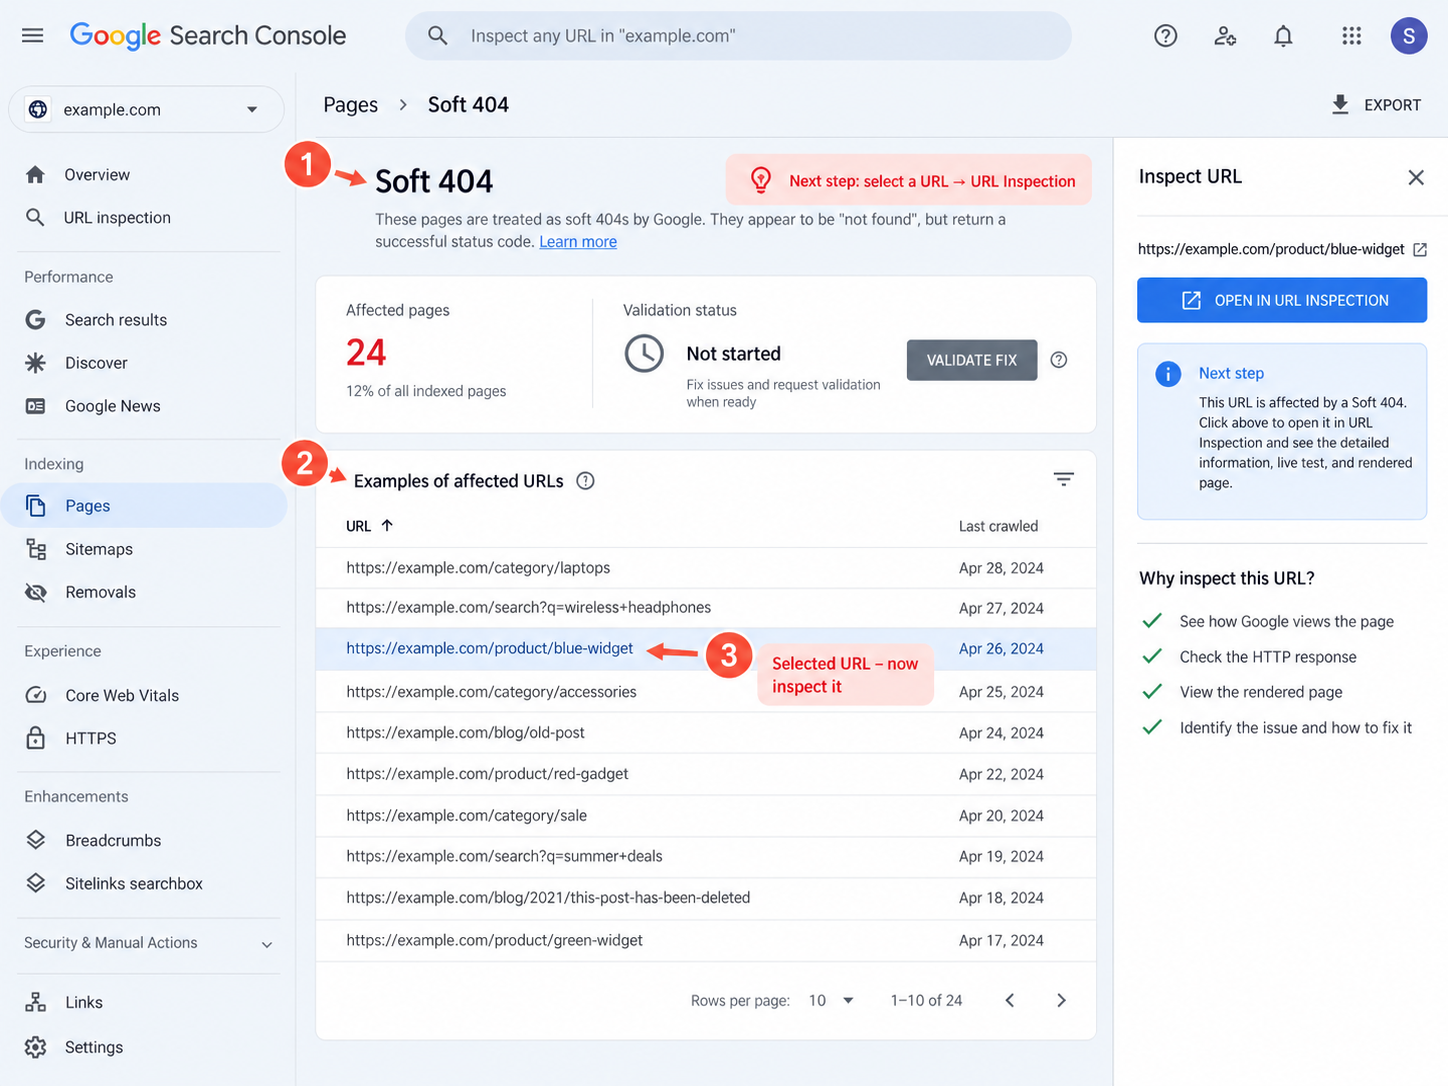Open Search results report
1448x1086 pixels.
116,320
